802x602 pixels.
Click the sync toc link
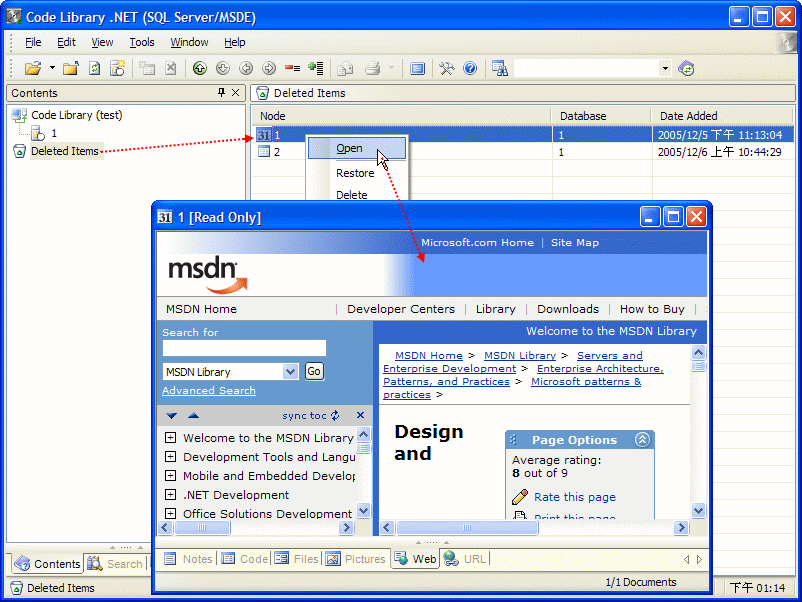pos(310,415)
